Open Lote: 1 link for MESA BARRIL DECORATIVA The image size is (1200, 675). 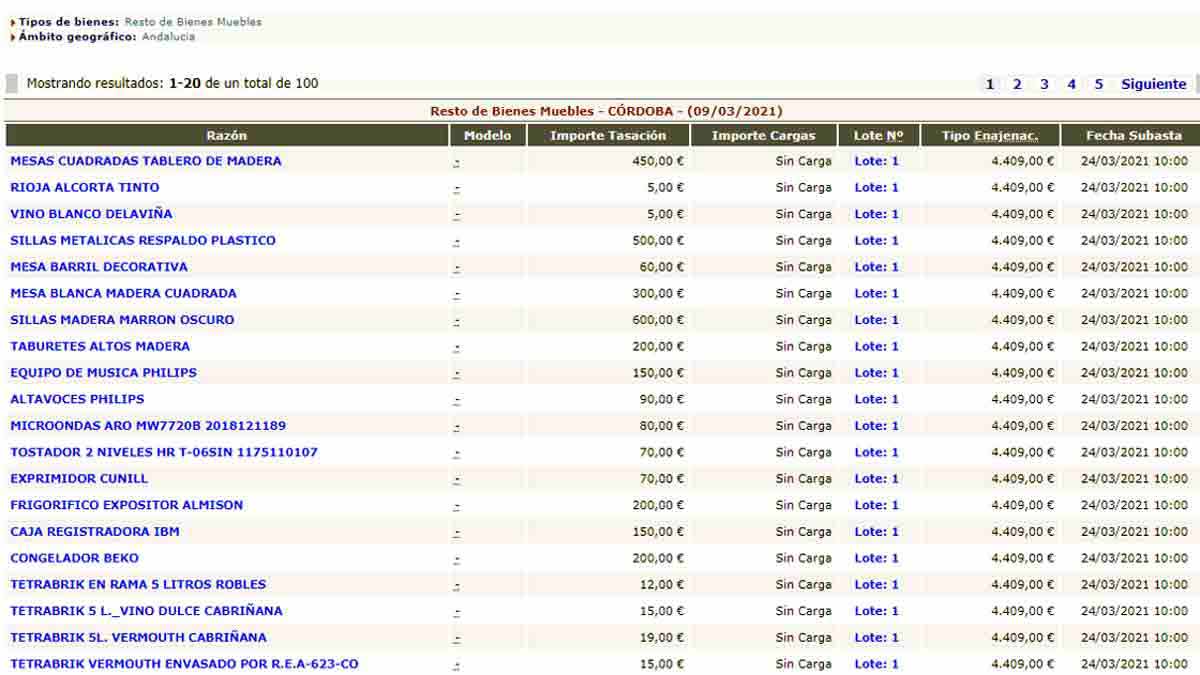876,267
